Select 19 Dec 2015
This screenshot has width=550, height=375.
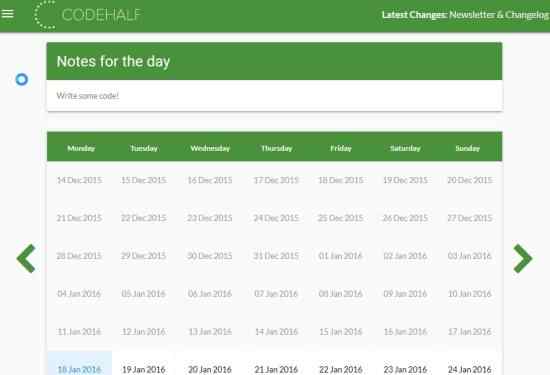click(405, 180)
